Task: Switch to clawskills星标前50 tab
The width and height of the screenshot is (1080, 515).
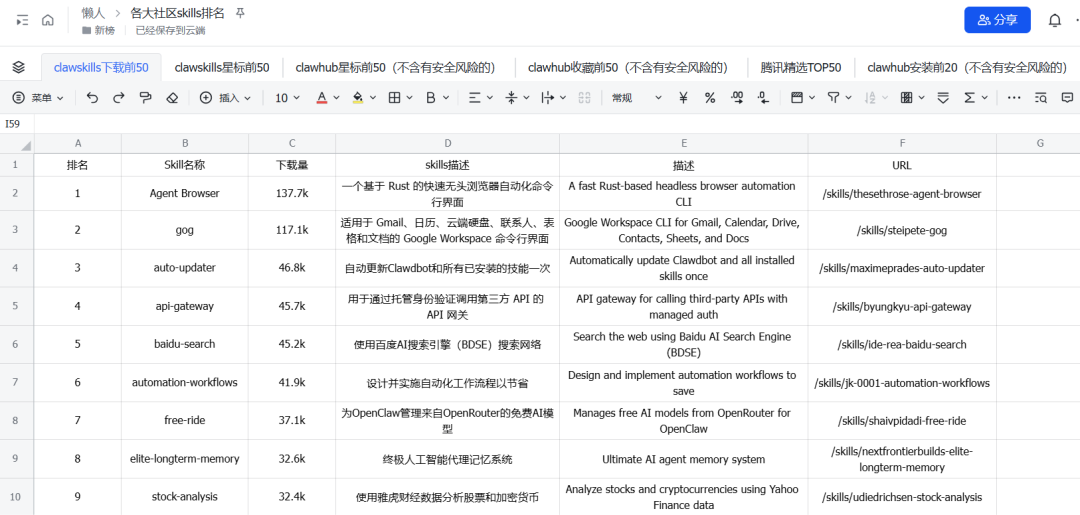Action: 222,67
